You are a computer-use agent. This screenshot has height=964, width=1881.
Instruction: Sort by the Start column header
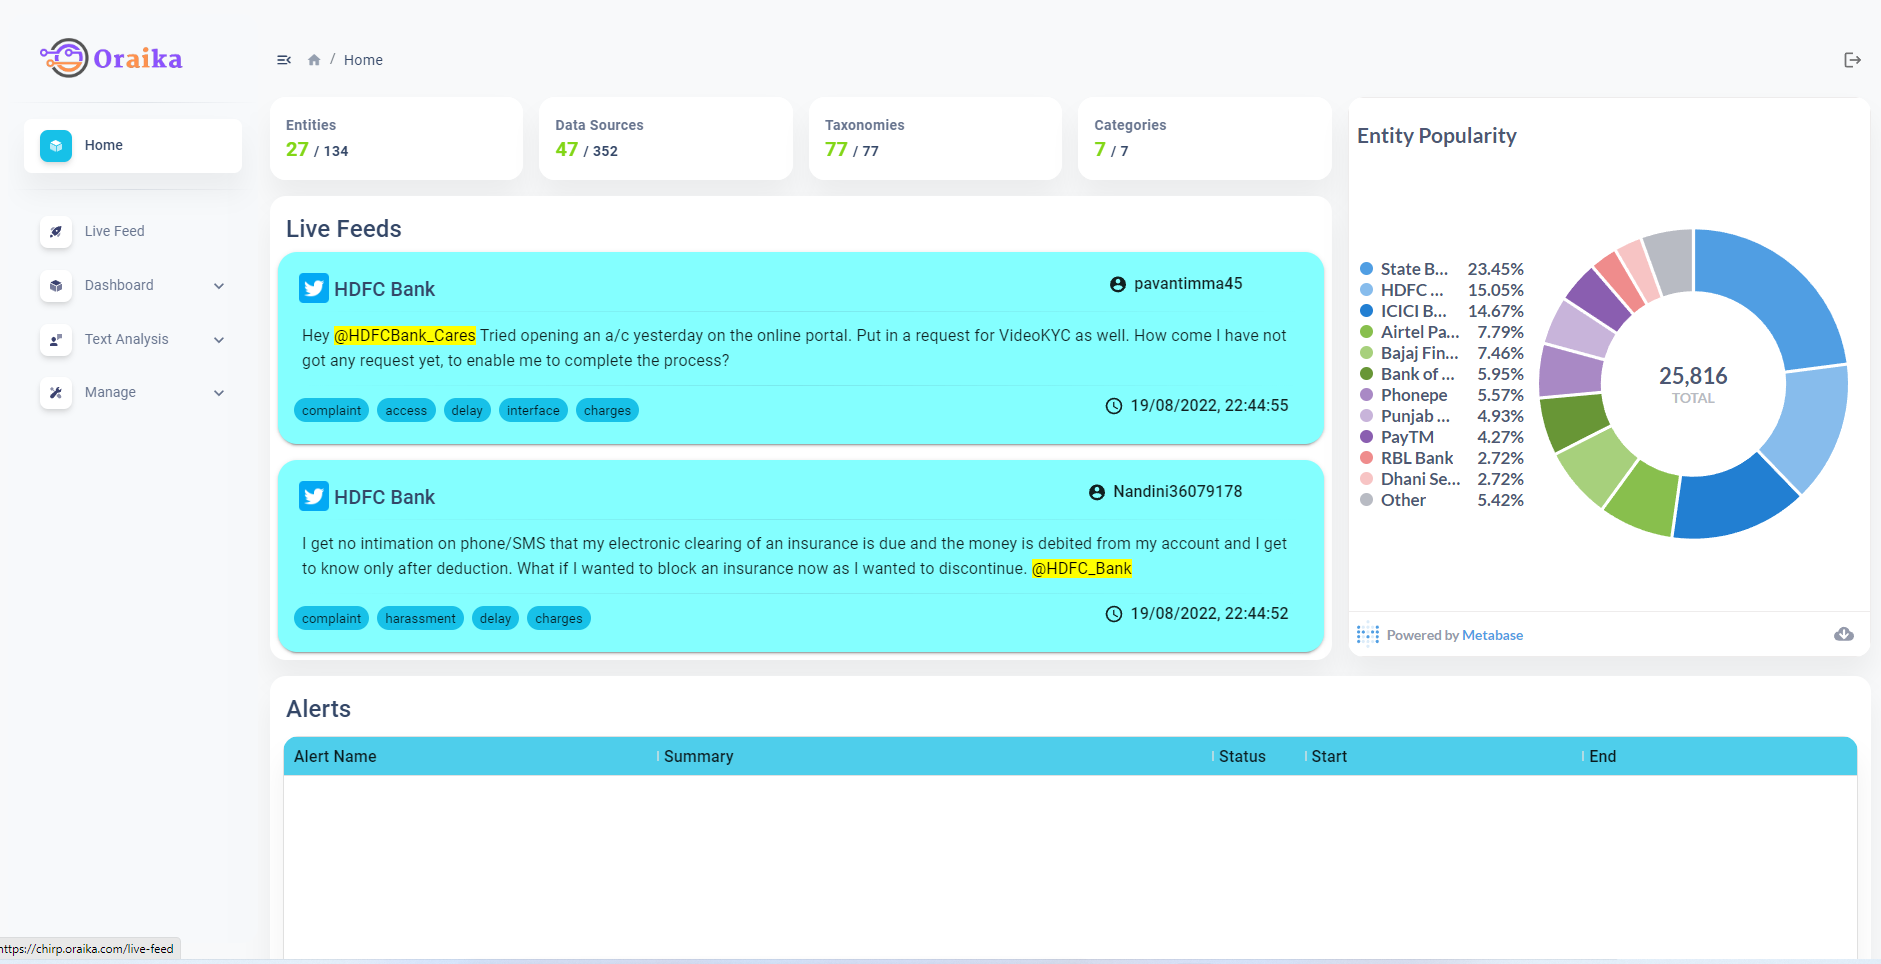pyautogui.click(x=1329, y=757)
